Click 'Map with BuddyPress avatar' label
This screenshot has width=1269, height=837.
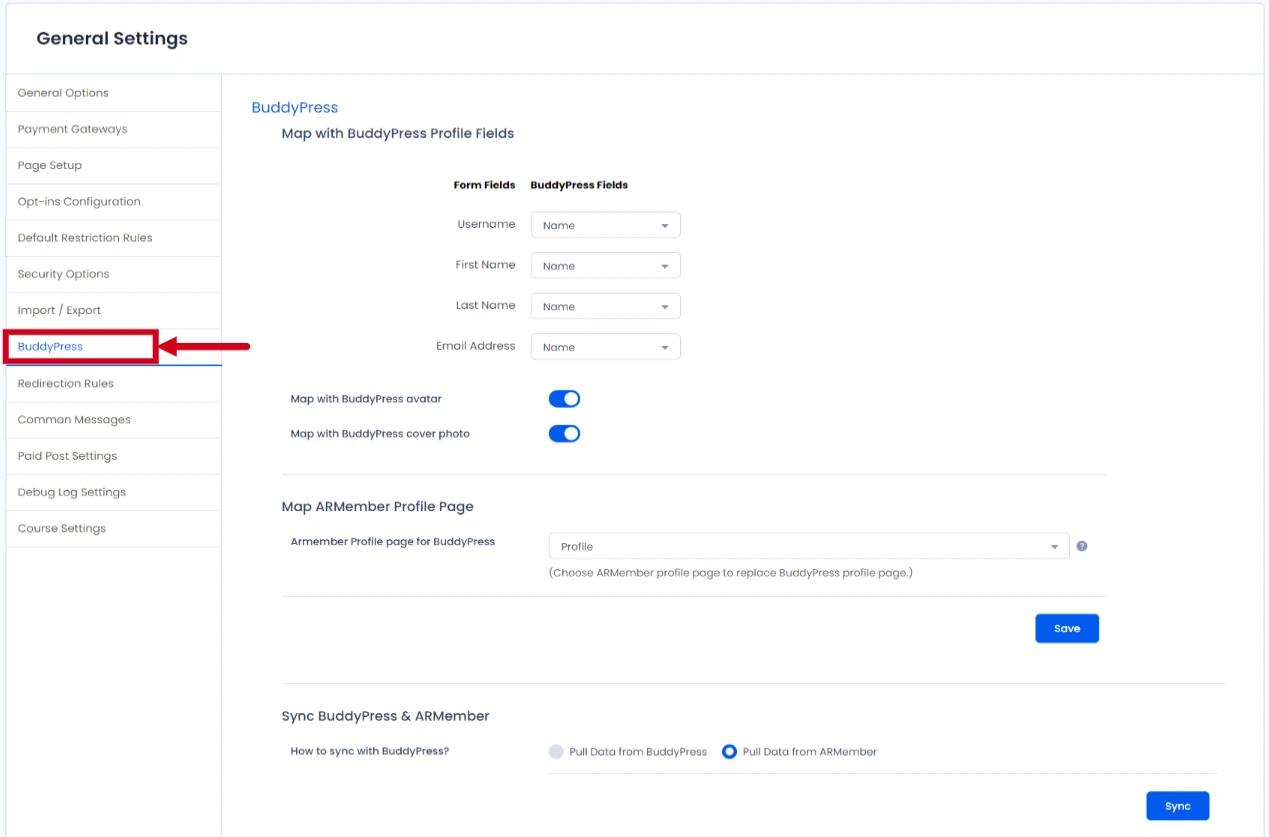click(366, 399)
